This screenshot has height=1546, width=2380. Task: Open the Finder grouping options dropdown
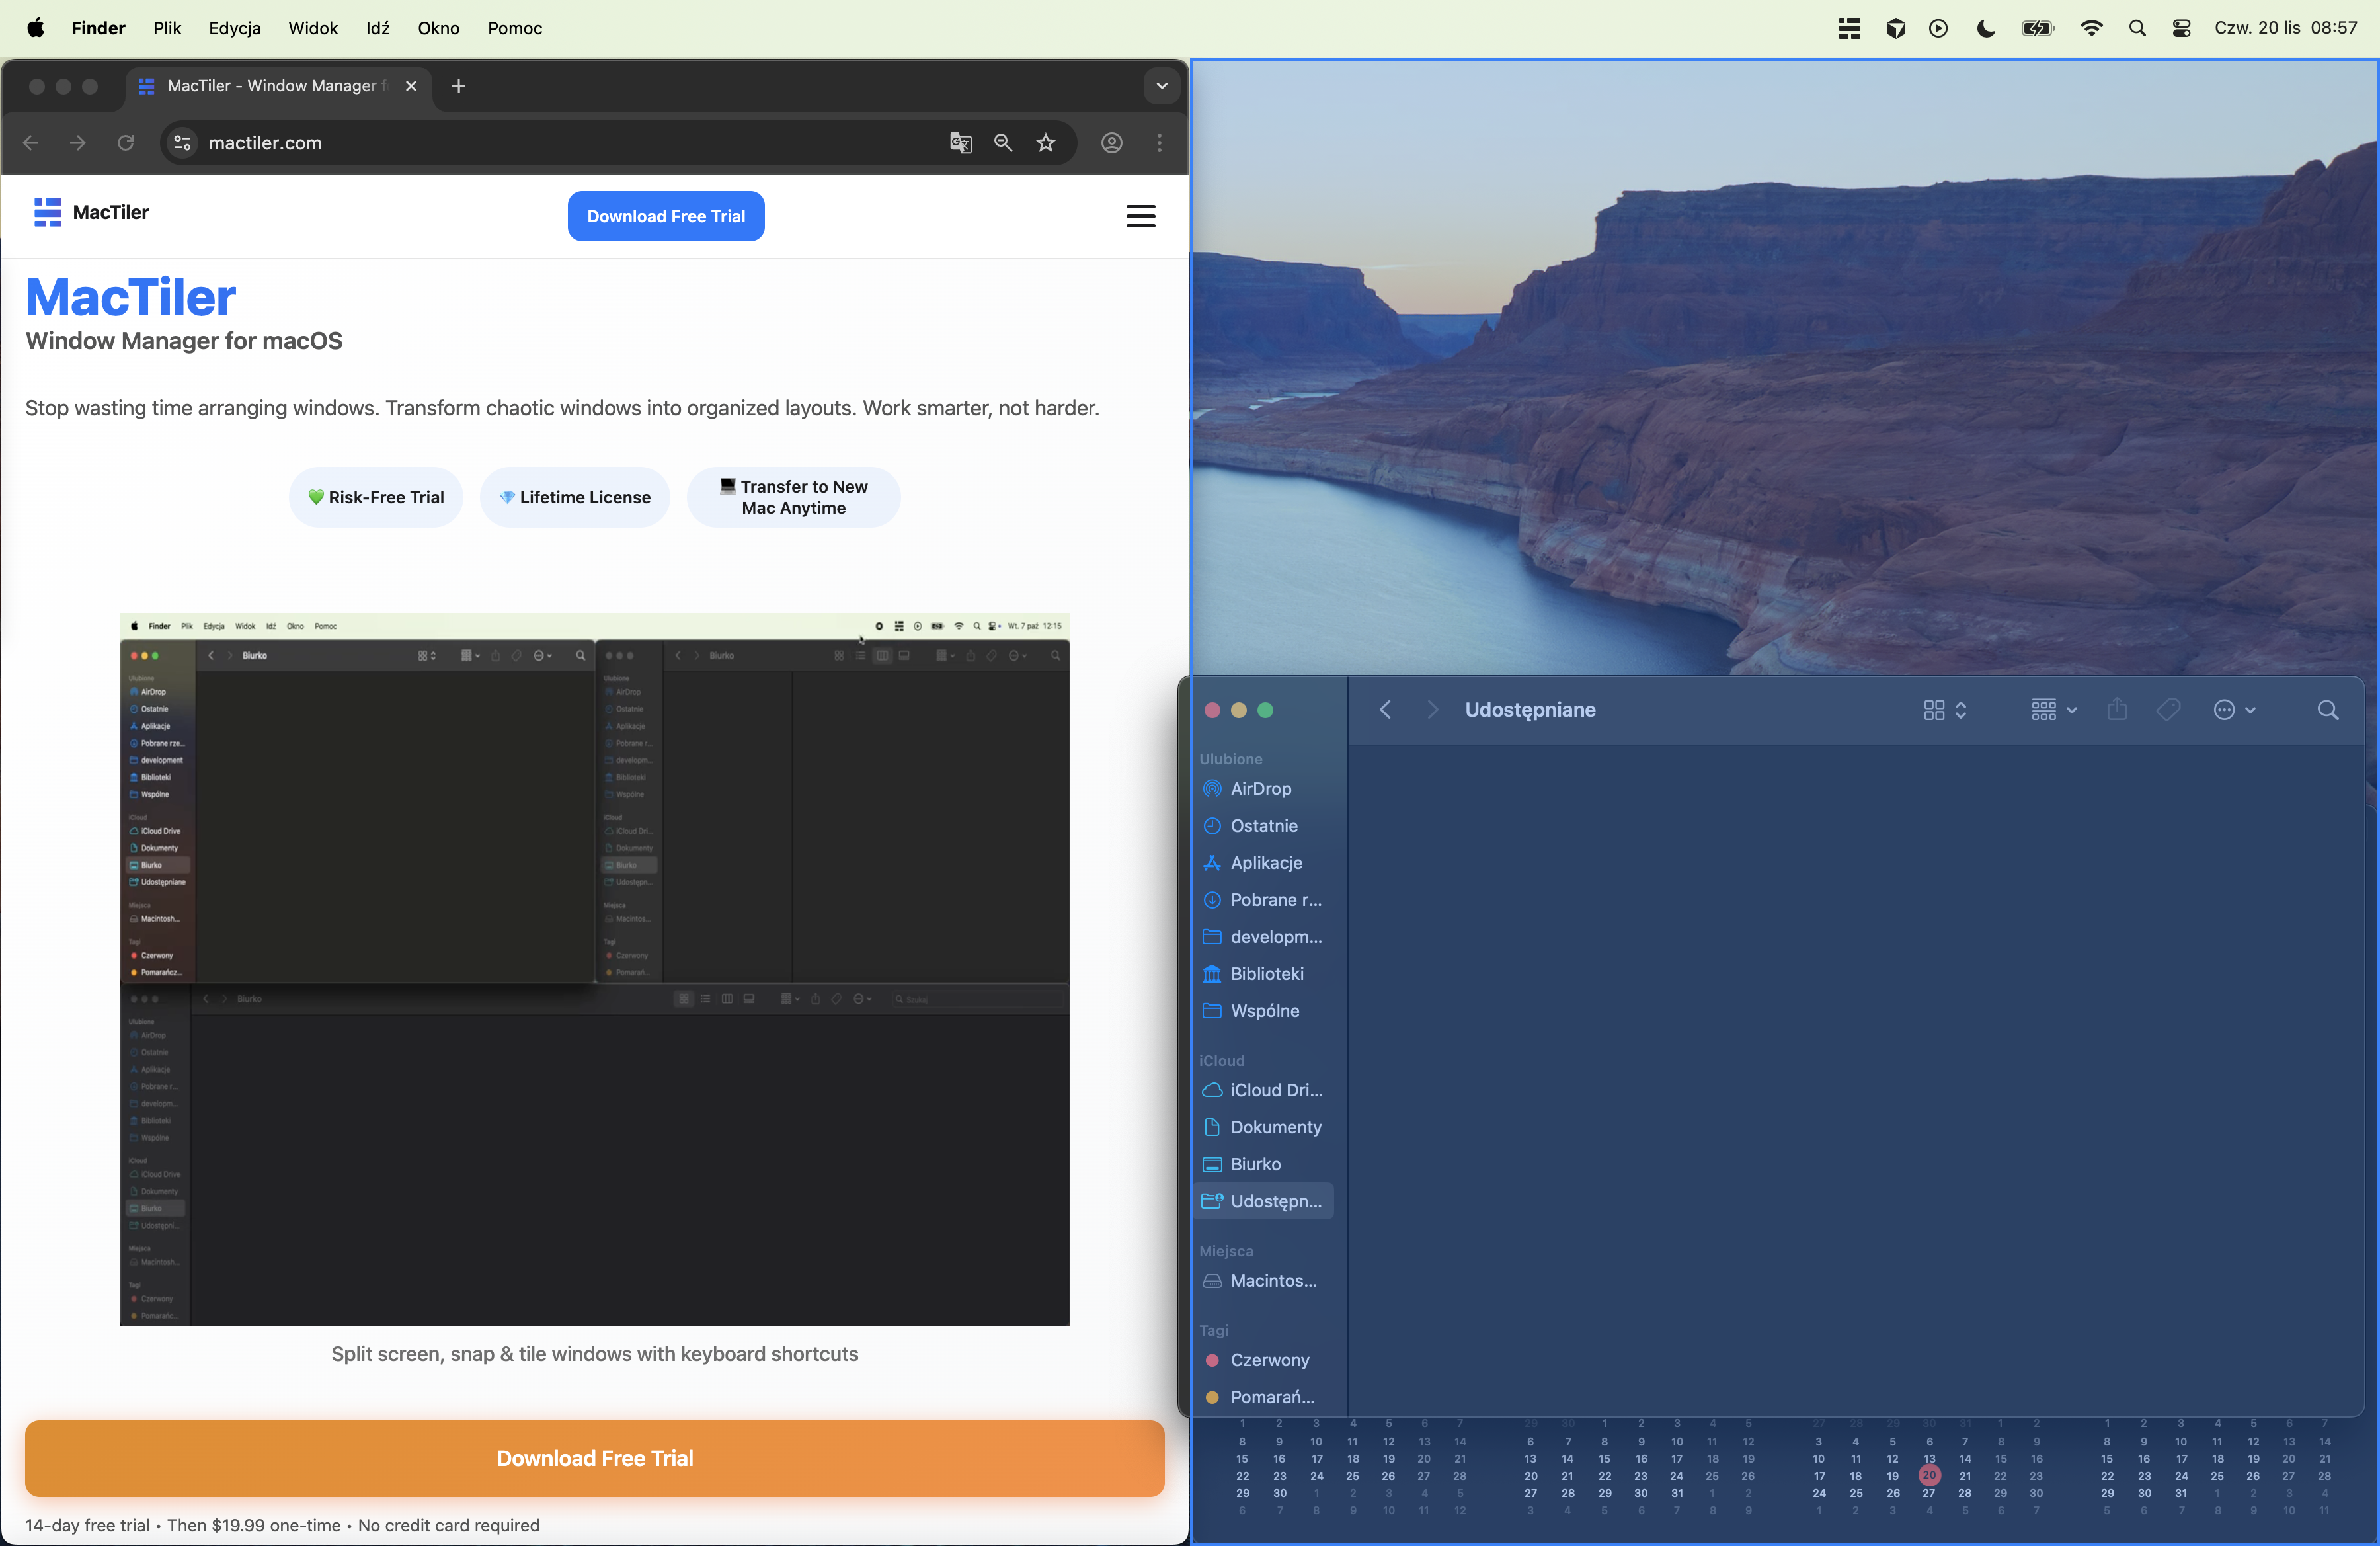2053,710
